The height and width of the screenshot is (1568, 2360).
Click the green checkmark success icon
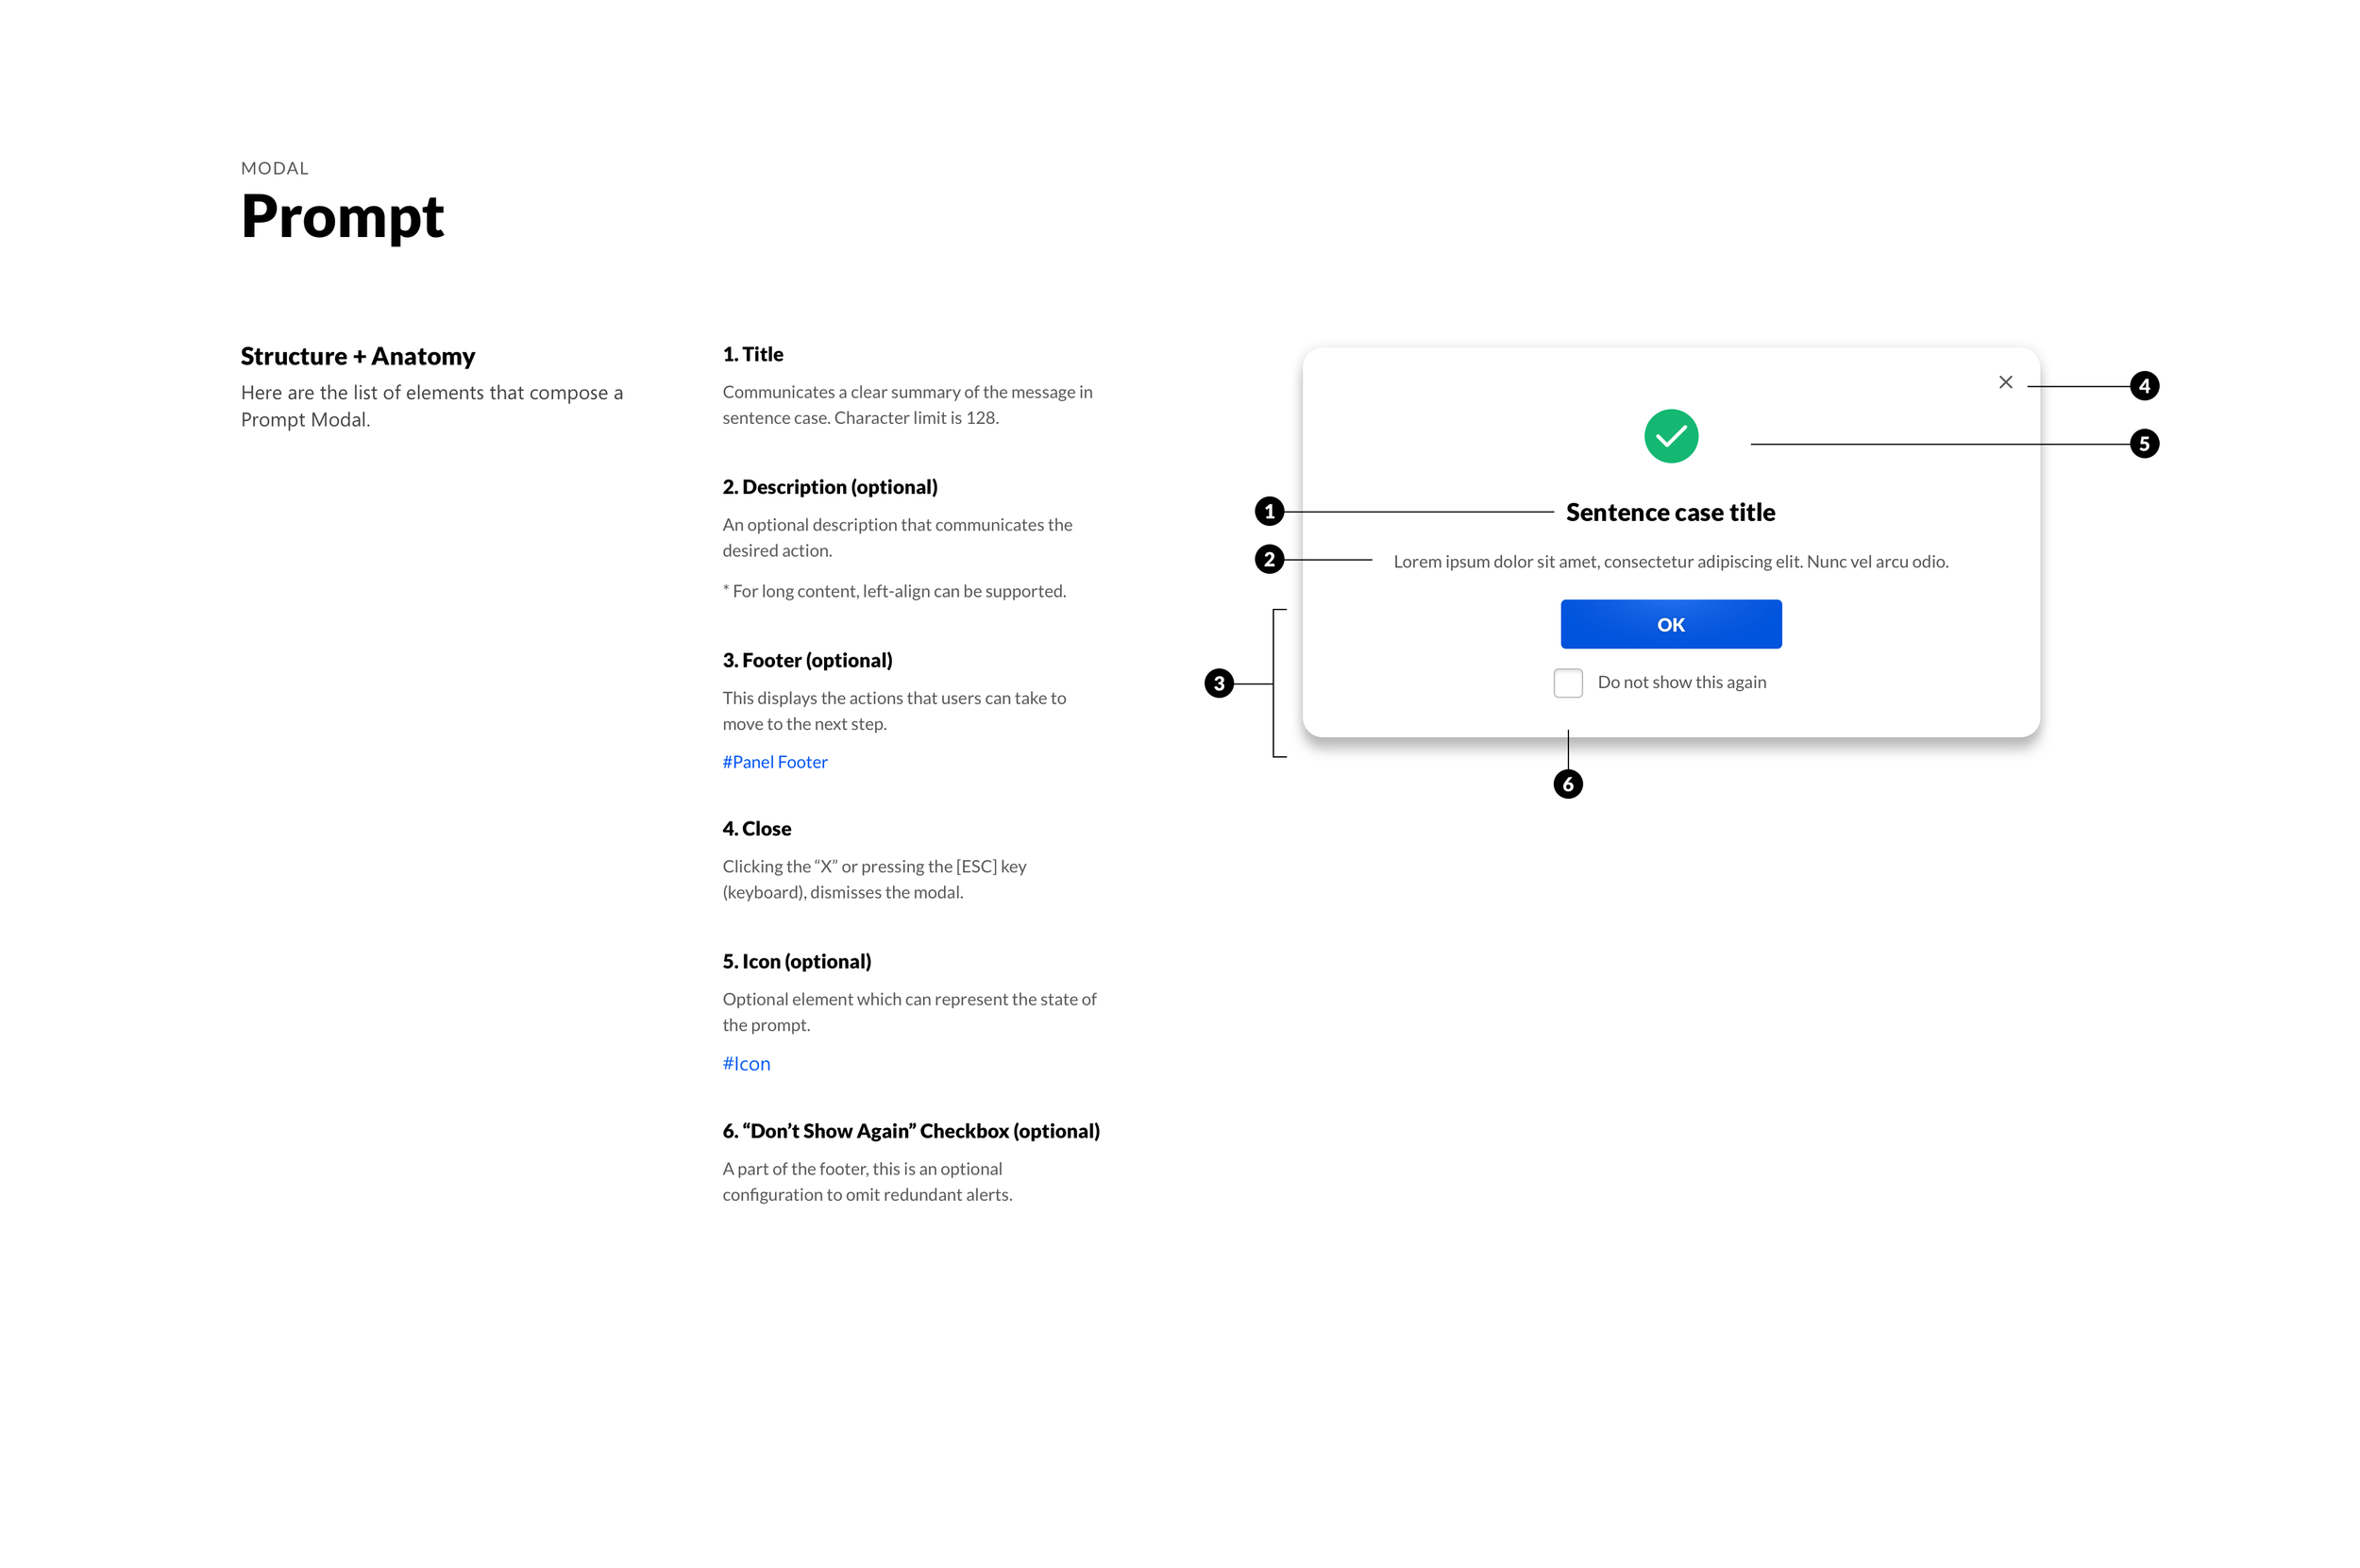(1670, 436)
